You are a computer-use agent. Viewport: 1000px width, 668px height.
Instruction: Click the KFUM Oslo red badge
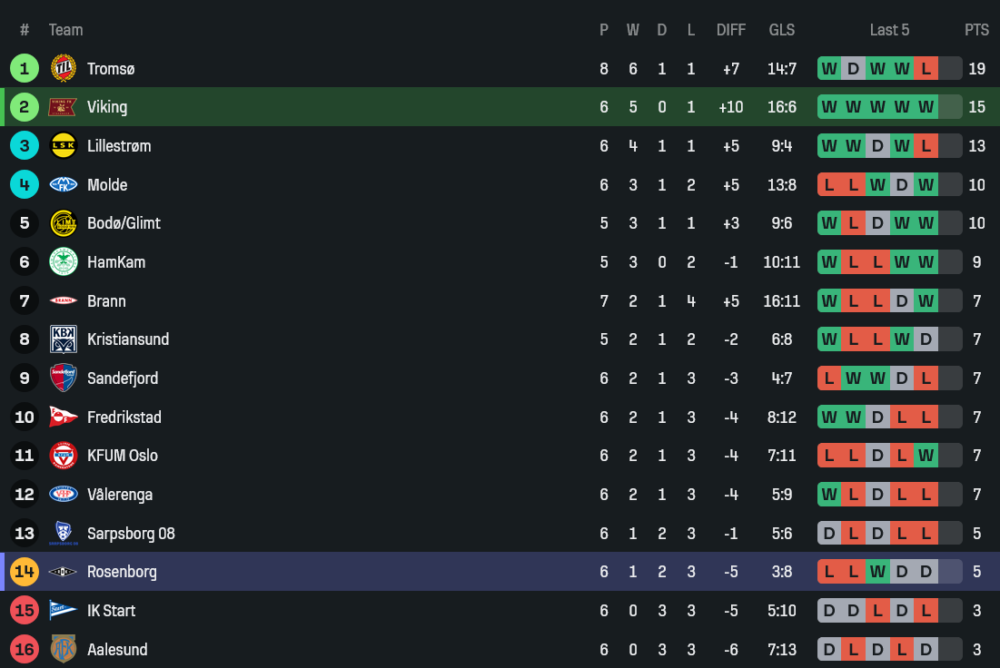click(x=63, y=455)
